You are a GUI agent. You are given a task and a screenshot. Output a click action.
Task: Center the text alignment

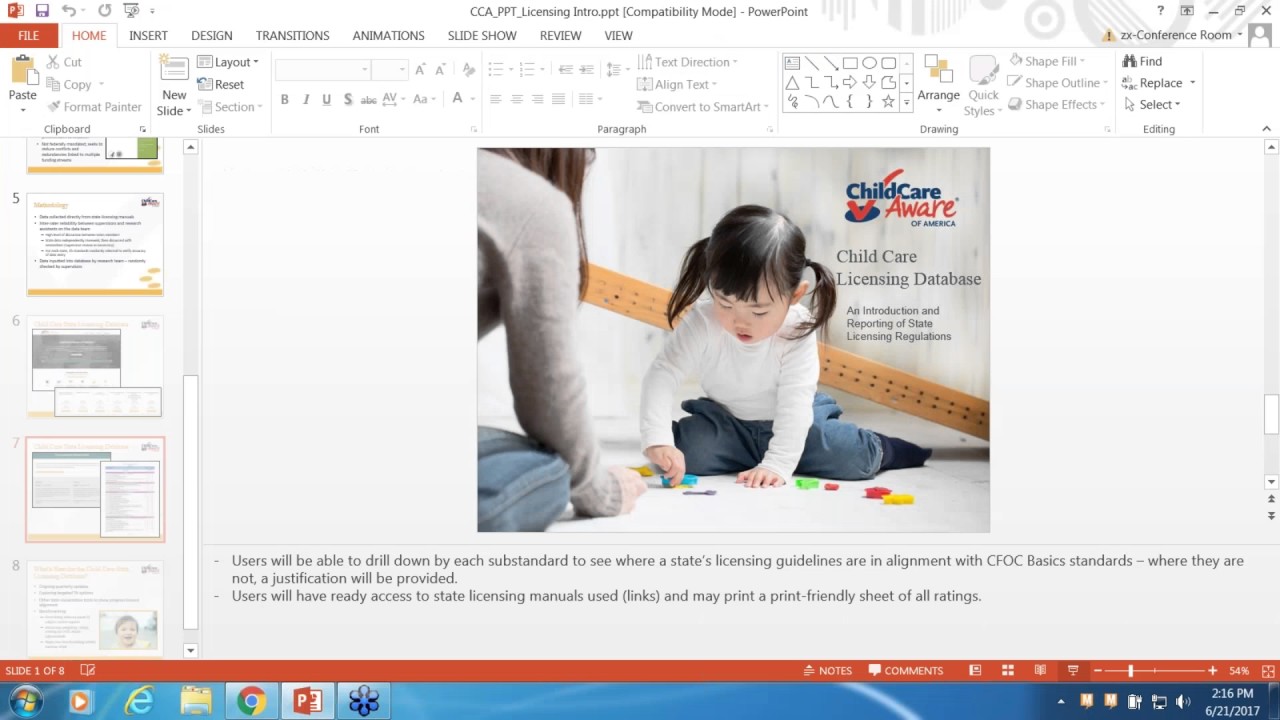click(x=516, y=99)
